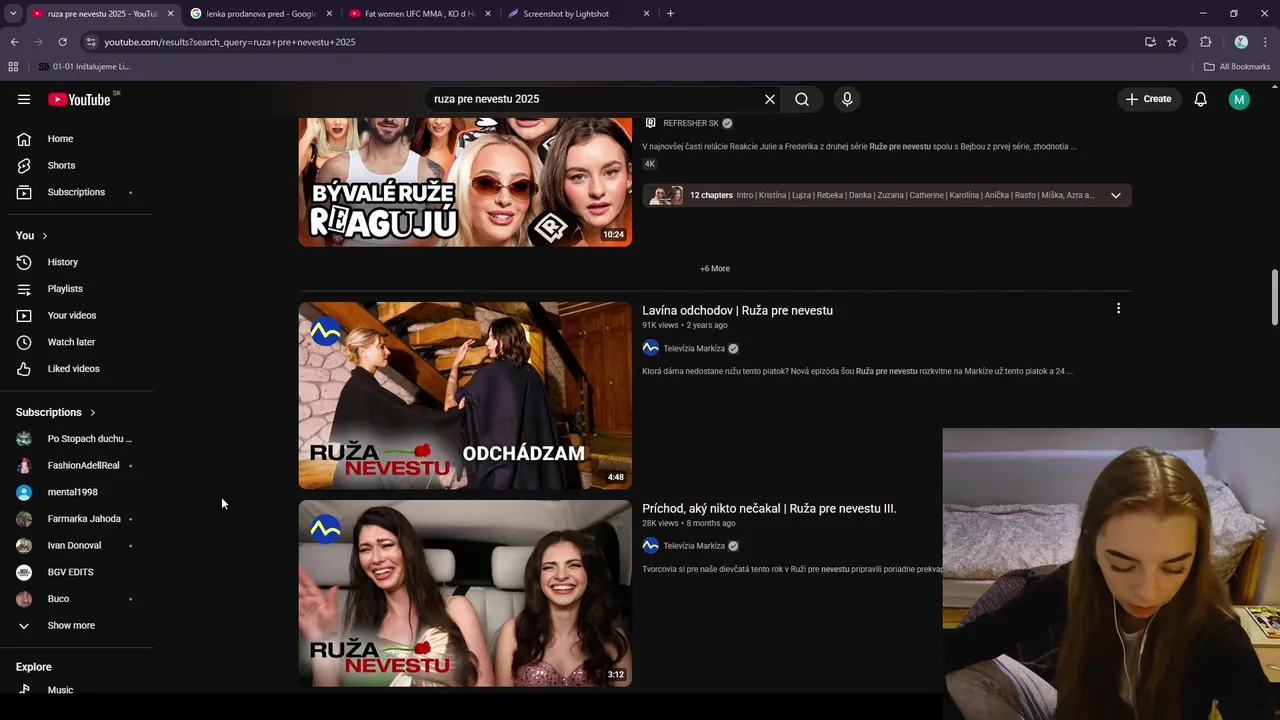Viewport: 1280px width, 720px height.
Task: Start voice search with microphone
Action: point(847,99)
